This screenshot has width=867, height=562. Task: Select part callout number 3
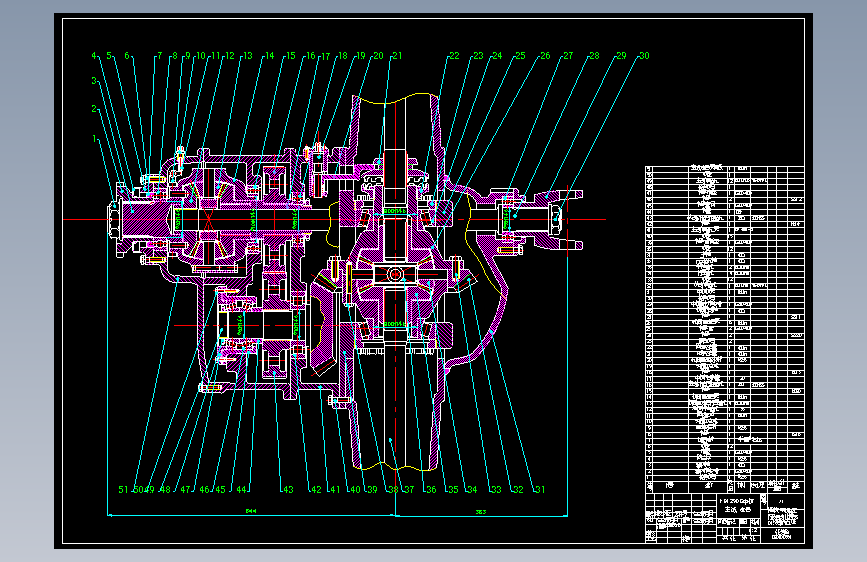coord(94,81)
